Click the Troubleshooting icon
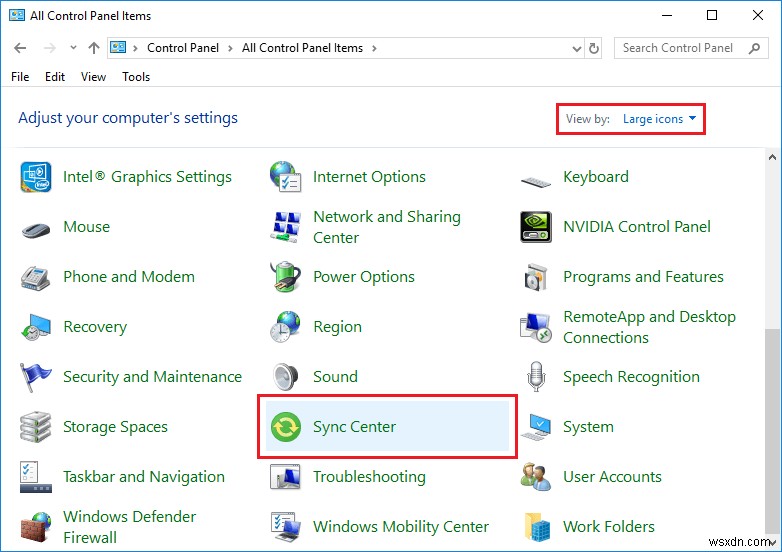Screen dimensions: 782x552 [x=285, y=477]
